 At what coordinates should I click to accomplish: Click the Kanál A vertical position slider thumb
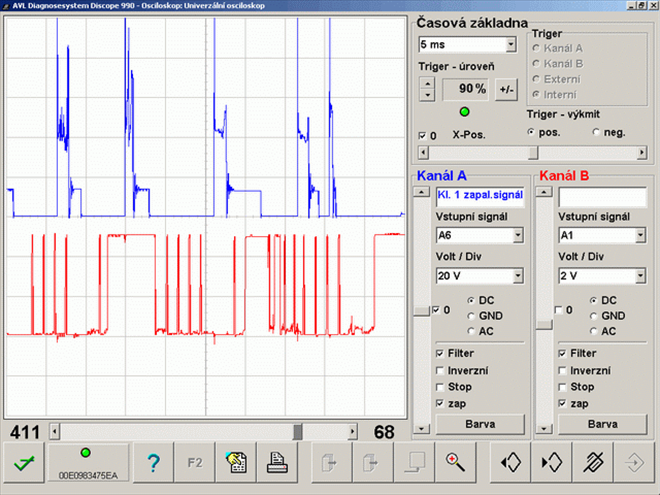pyautogui.click(x=421, y=311)
